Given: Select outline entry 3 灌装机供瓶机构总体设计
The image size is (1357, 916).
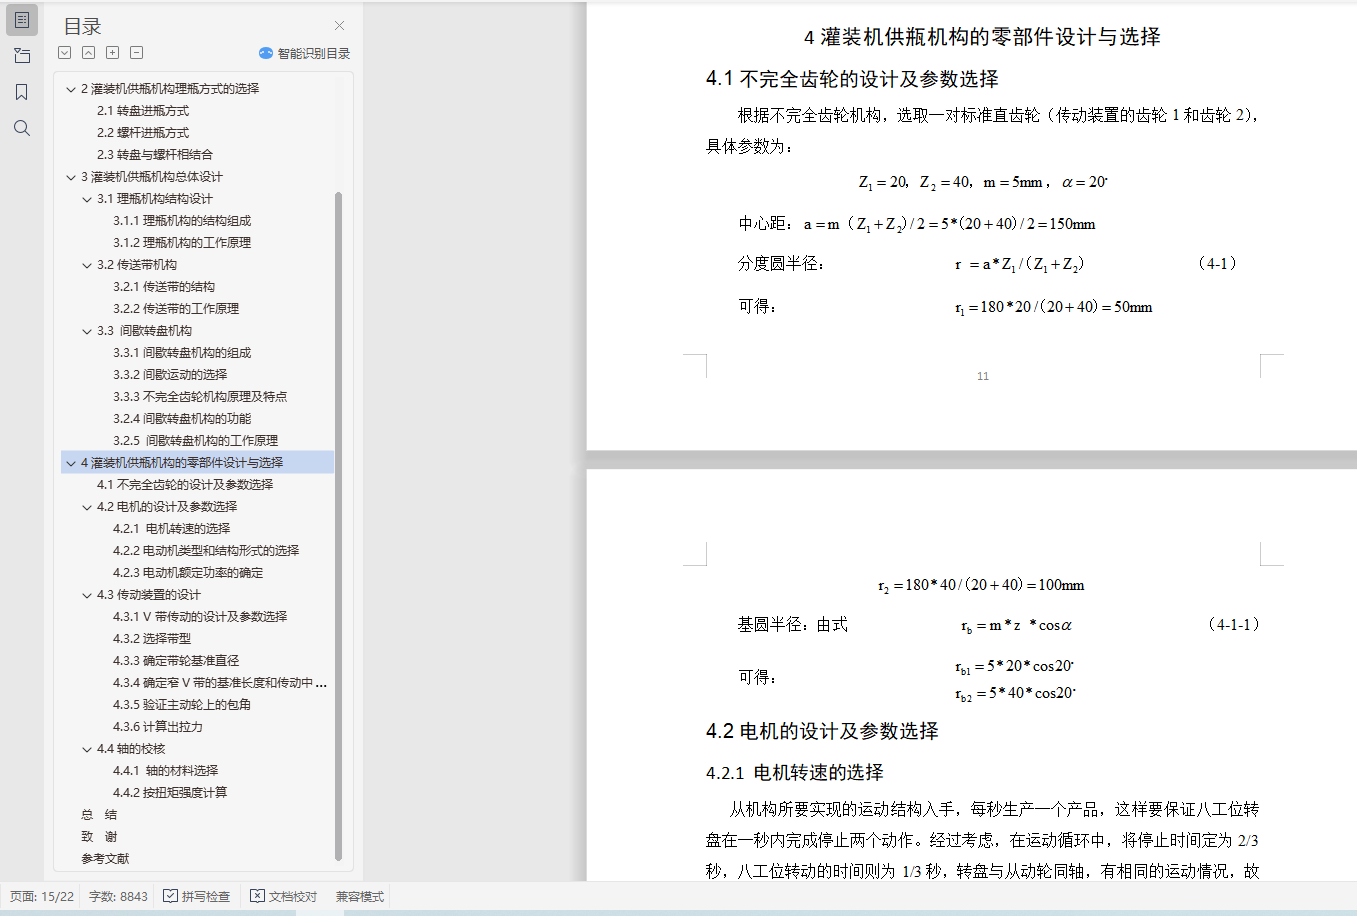Looking at the screenshot, I should coord(152,177).
